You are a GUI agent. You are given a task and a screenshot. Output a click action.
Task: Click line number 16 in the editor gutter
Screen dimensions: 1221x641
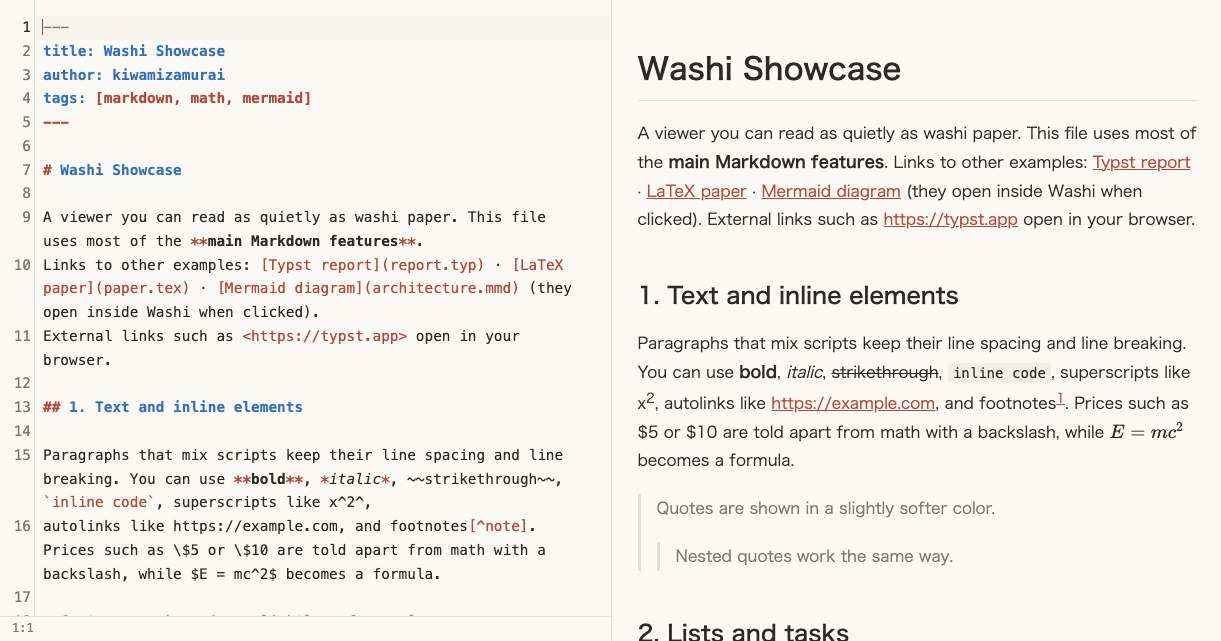point(22,526)
